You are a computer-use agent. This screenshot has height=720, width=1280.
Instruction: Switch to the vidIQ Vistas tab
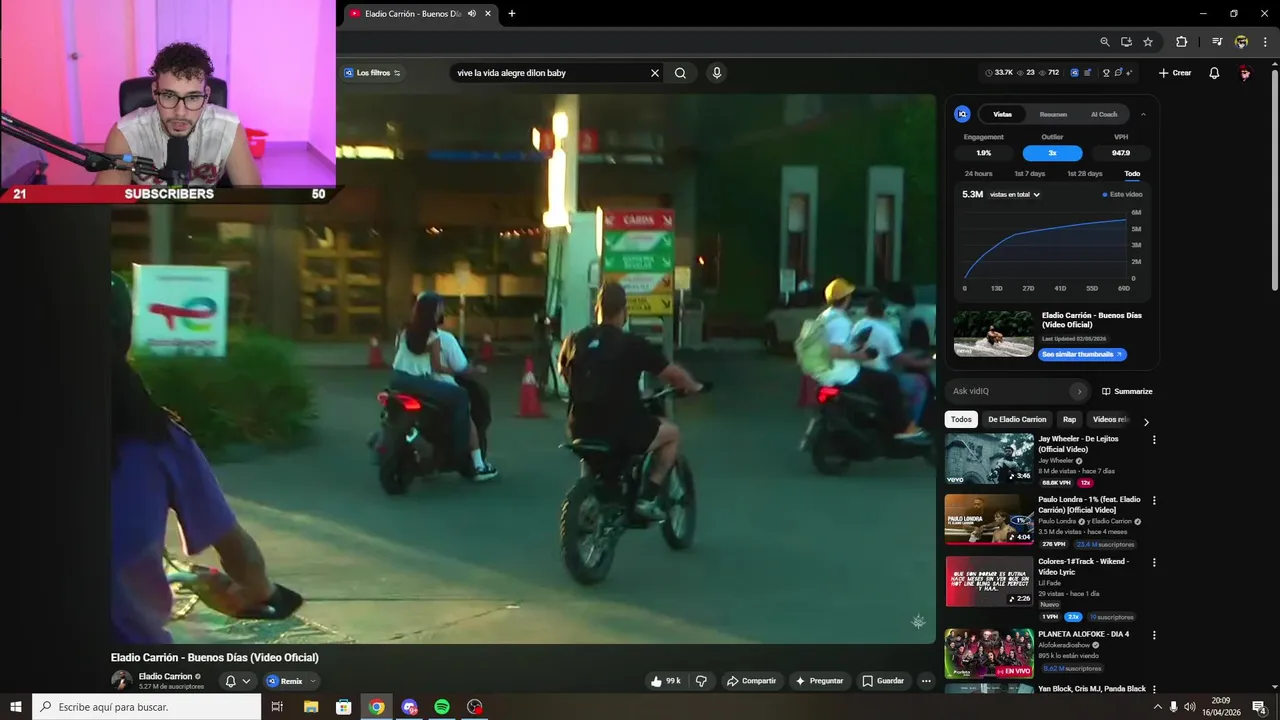pyautogui.click(x=1002, y=114)
